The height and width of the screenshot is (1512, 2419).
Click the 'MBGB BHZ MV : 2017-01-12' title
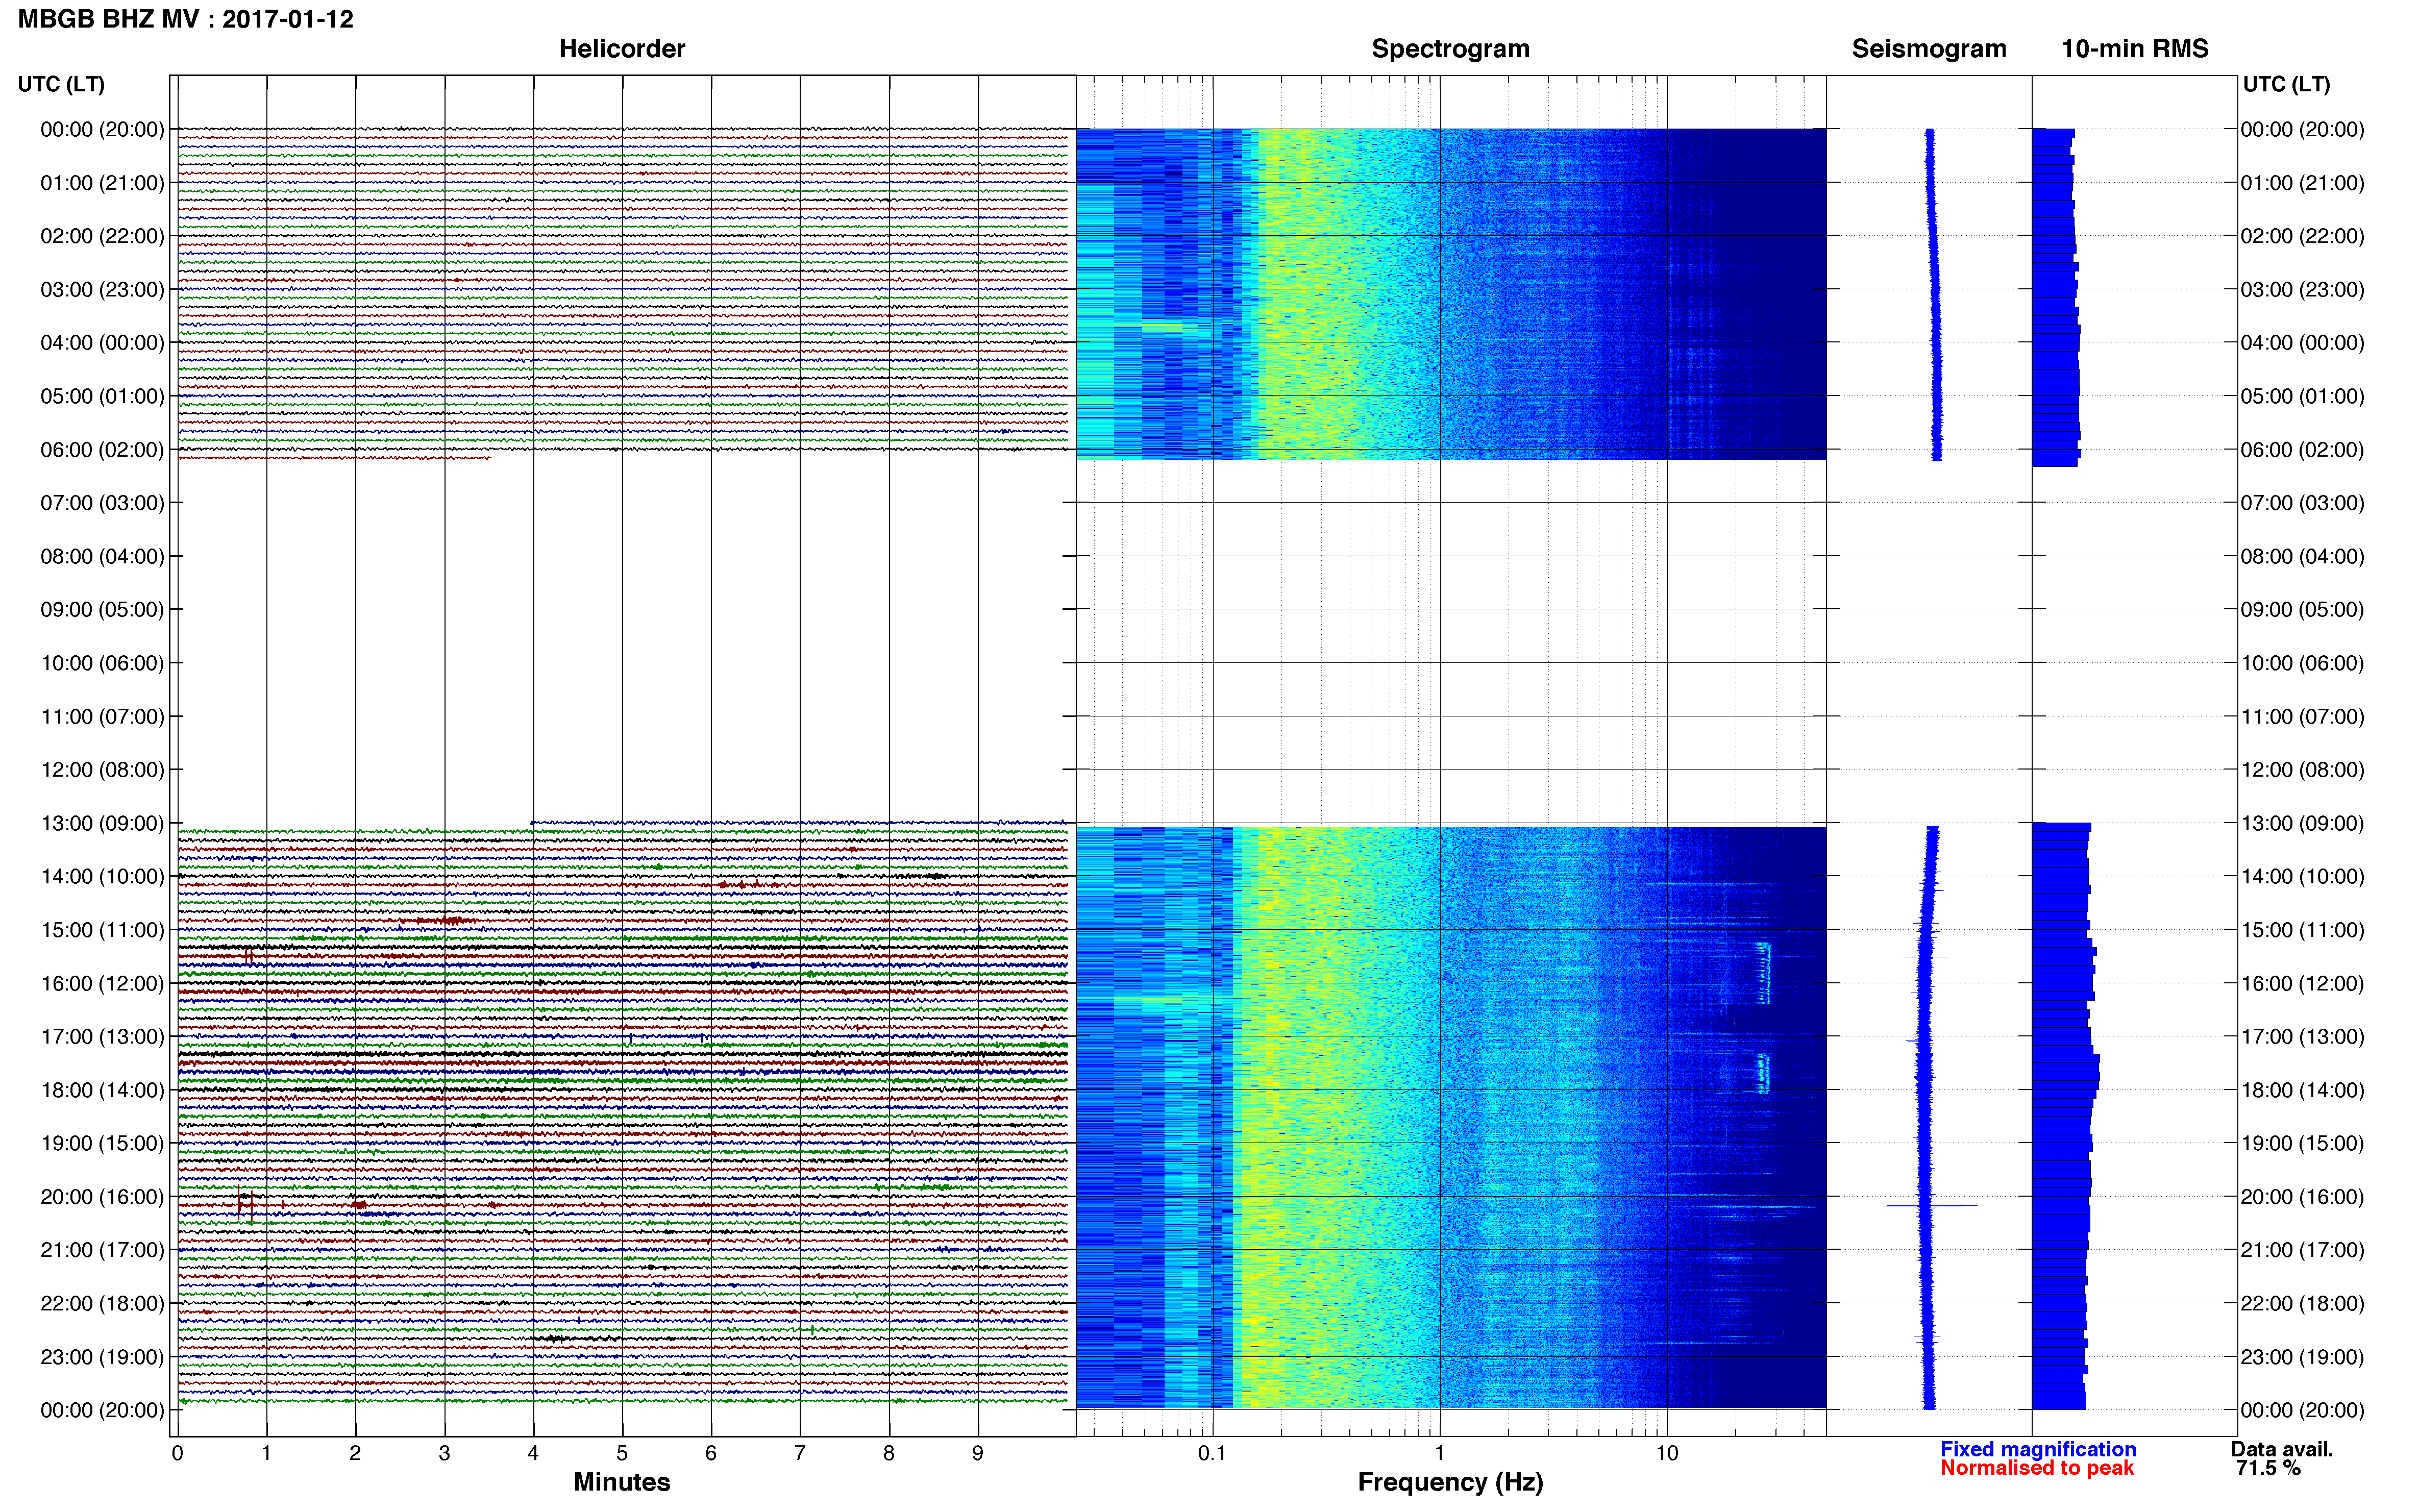pyautogui.click(x=186, y=19)
